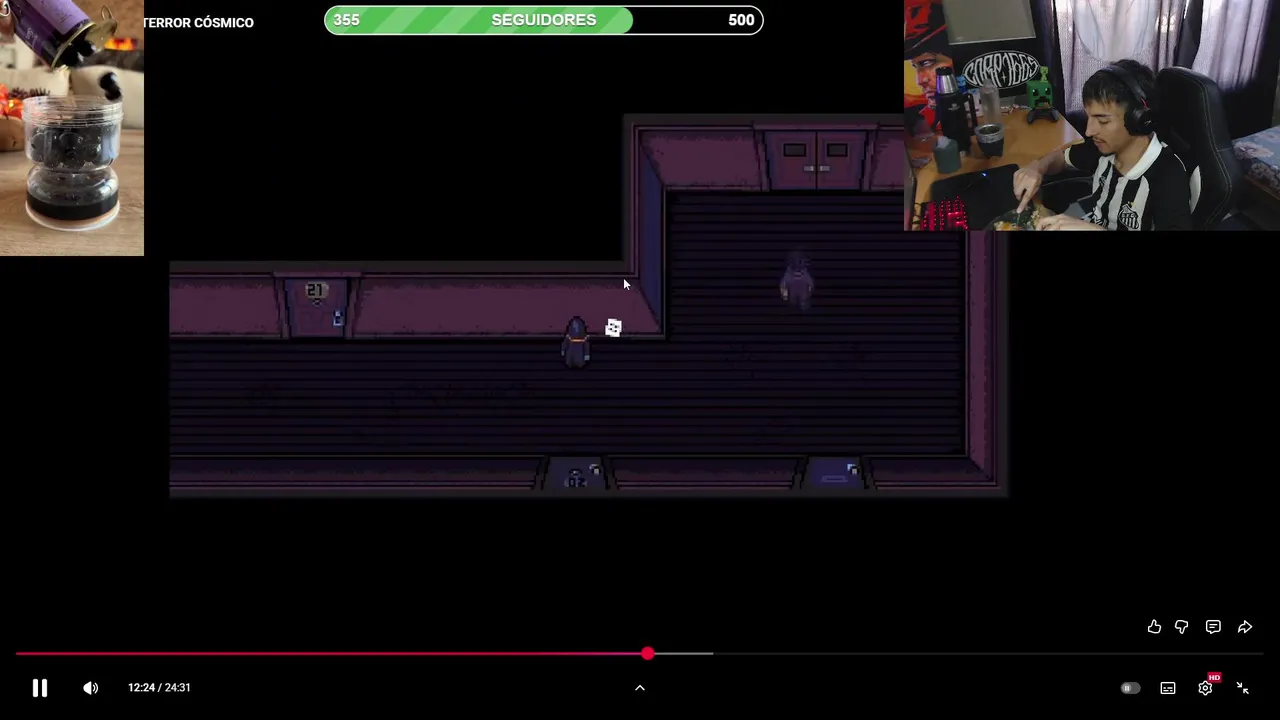
Task: Click the TERROR CÓSMICO title text
Action: 198,22
